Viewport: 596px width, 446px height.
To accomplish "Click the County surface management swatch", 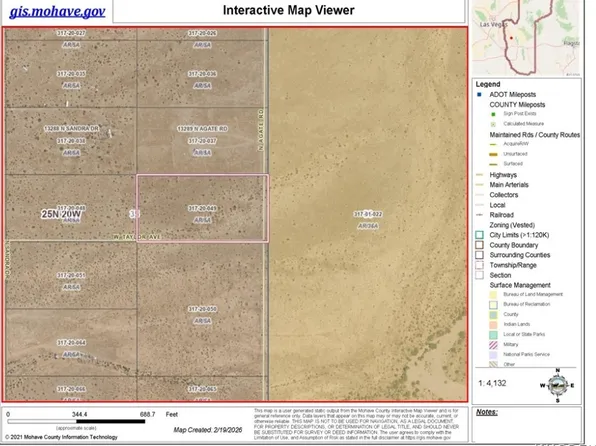I will tap(493, 315).
